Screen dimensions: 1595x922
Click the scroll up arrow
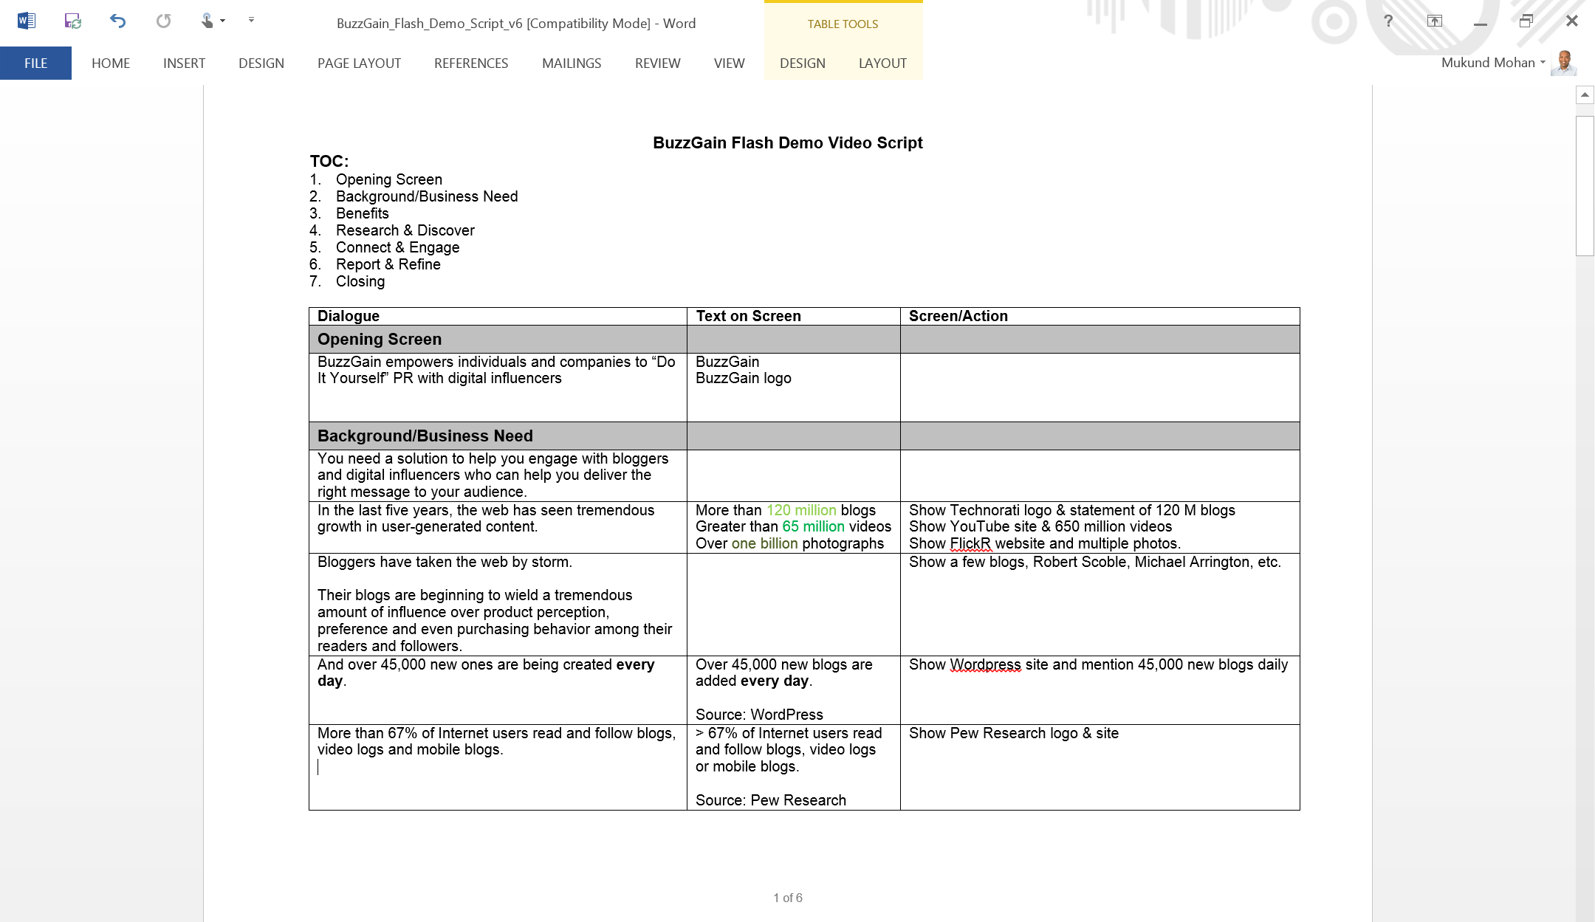click(x=1584, y=95)
